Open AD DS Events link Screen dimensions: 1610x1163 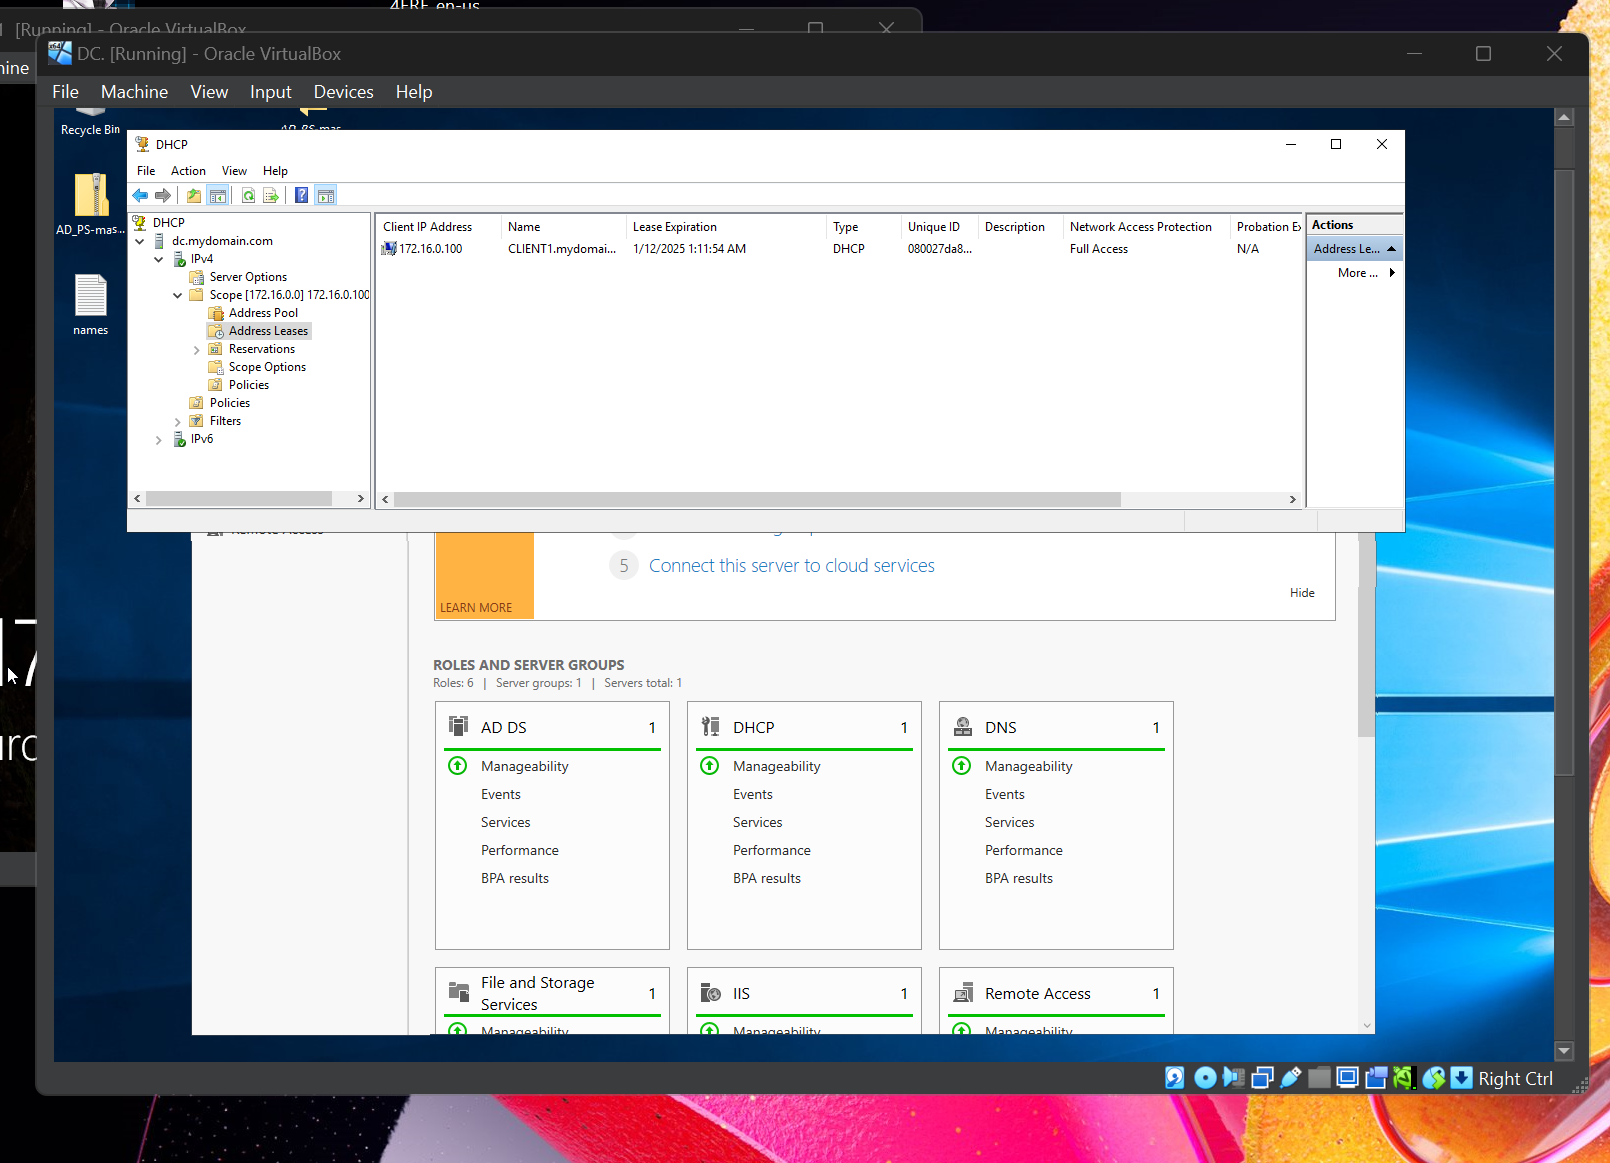(500, 794)
